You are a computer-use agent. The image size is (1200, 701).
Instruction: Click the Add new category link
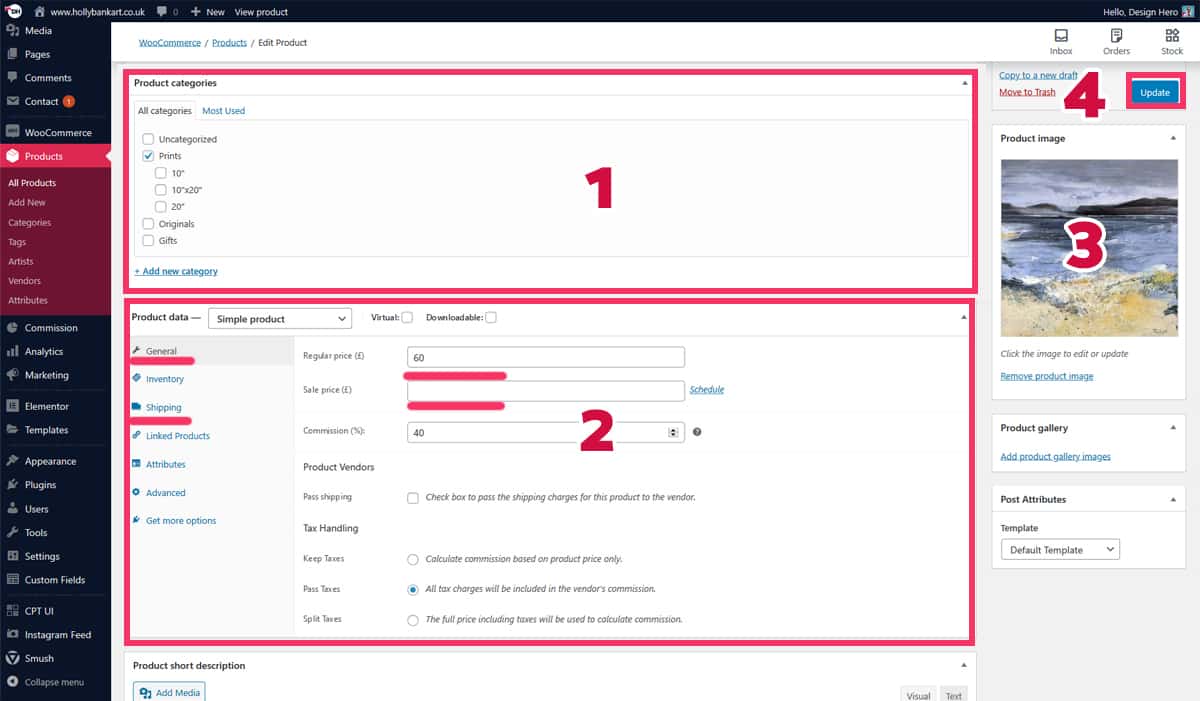tap(176, 271)
